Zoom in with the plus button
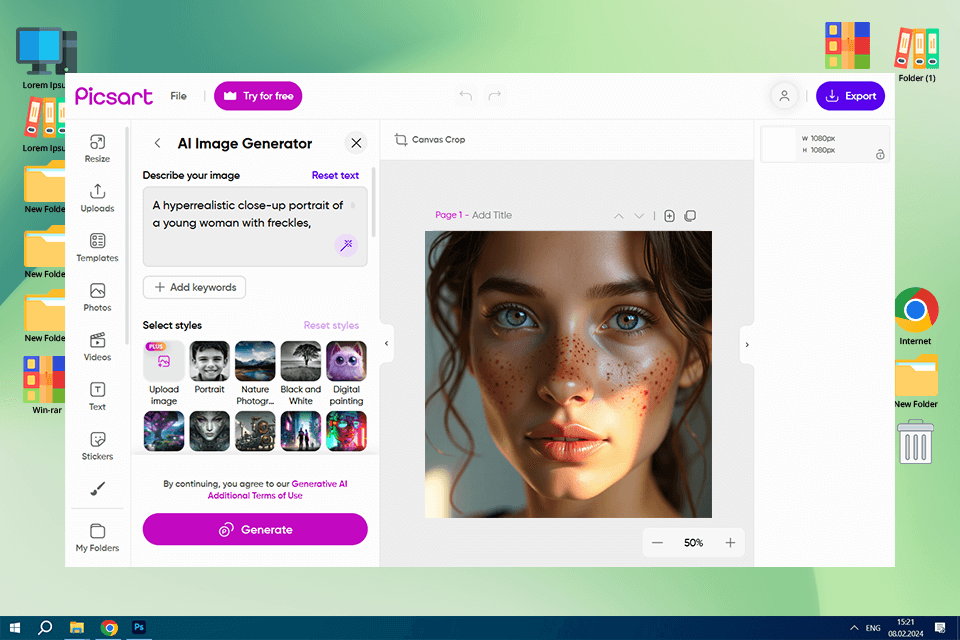Image resolution: width=960 pixels, height=640 pixels. (x=730, y=543)
